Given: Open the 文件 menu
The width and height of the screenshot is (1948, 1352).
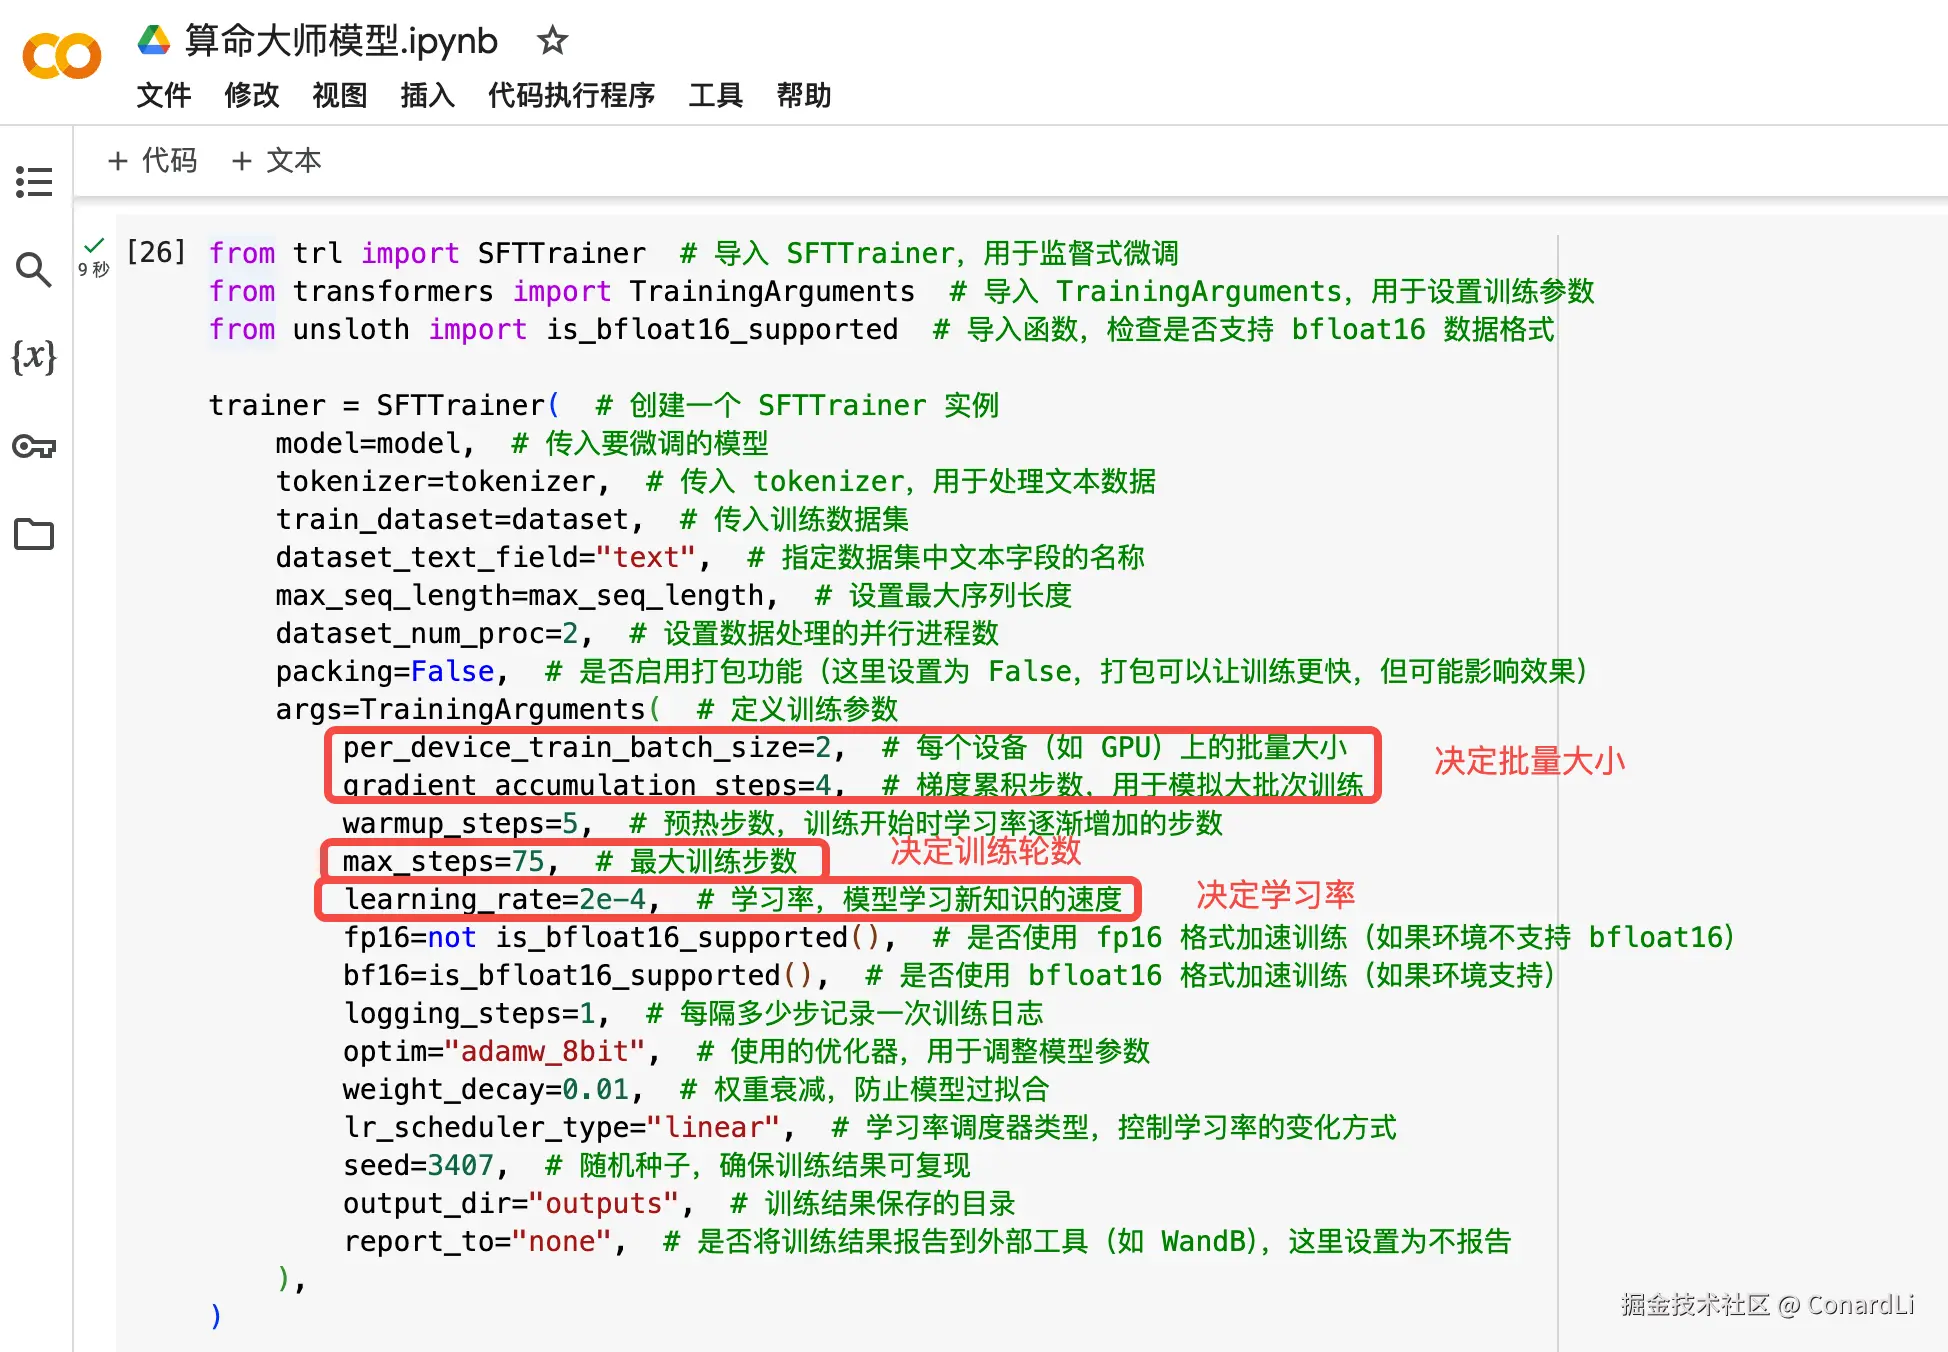Looking at the screenshot, I should [164, 95].
